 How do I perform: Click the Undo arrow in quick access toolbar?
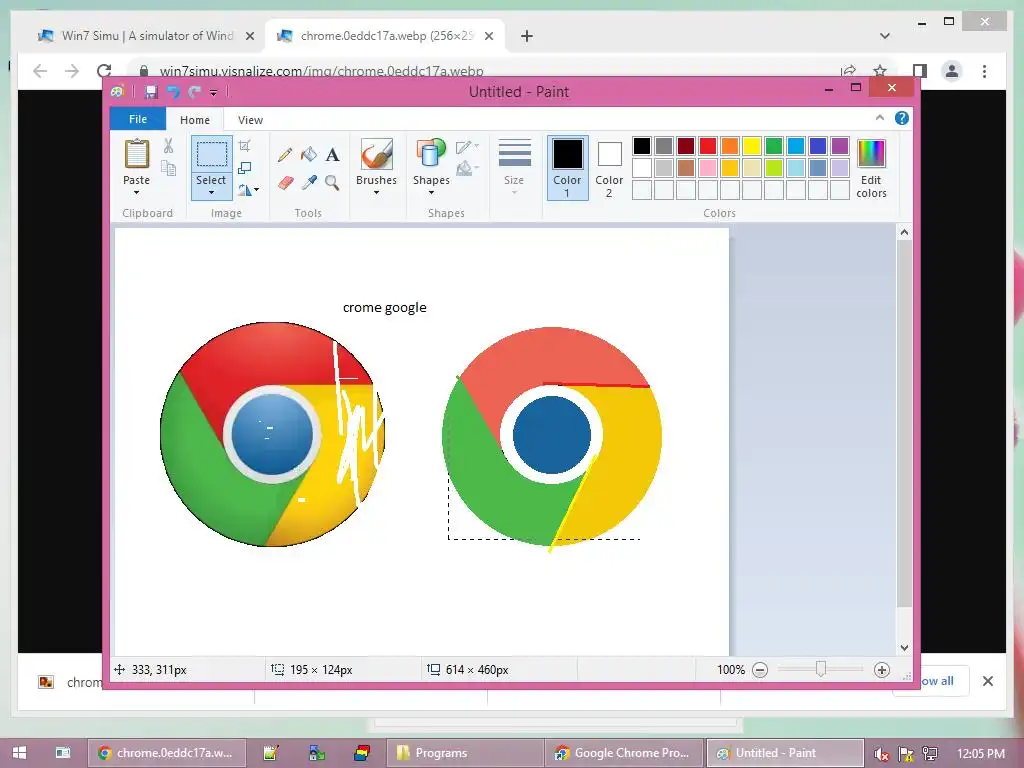pos(173,92)
